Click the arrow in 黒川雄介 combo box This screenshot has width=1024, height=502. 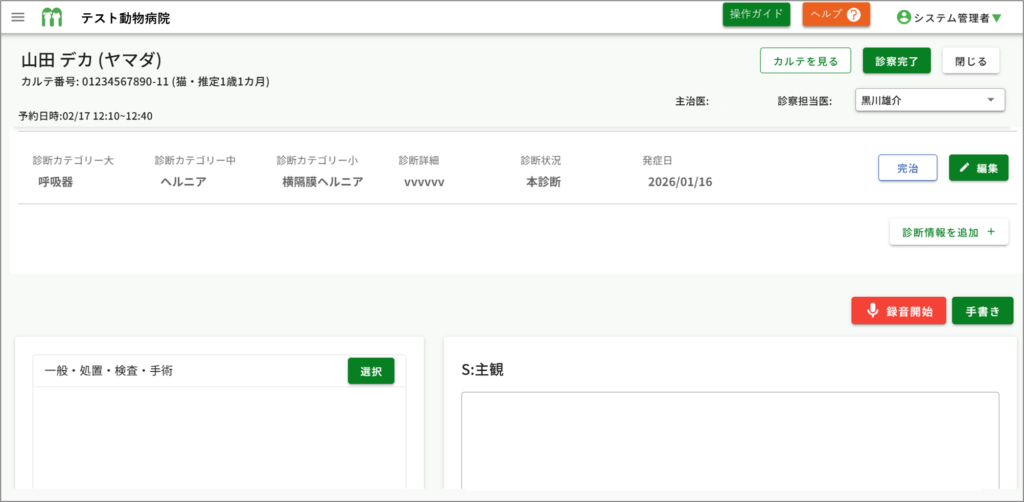(x=990, y=100)
